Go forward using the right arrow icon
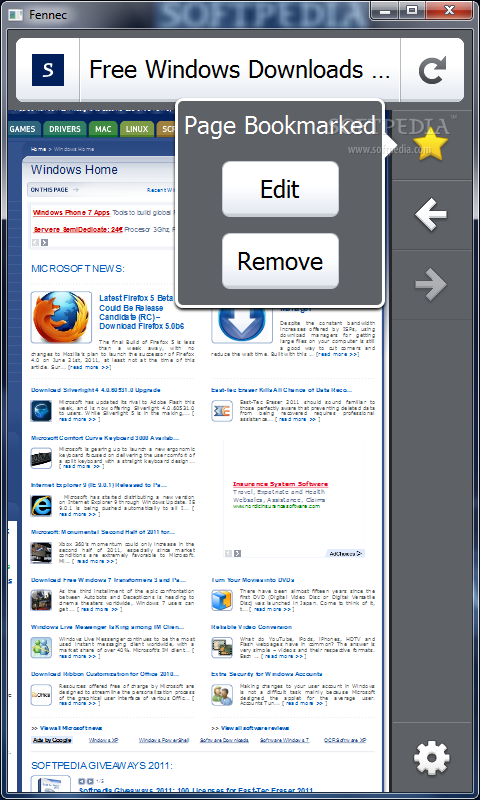The width and height of the screenshot is (480, 800). click(x=431, y=285)
